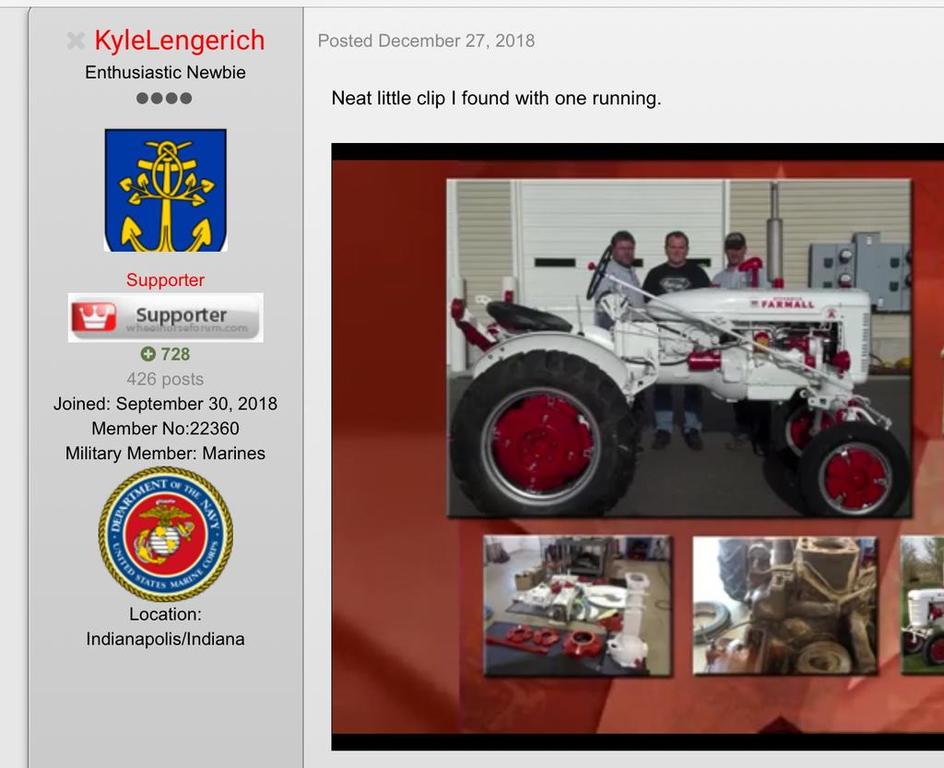Open KyleLengerich's profile from the username
The width and height of the screenshot is (944, 768).
pyautogui.click(x=179, y=41)
